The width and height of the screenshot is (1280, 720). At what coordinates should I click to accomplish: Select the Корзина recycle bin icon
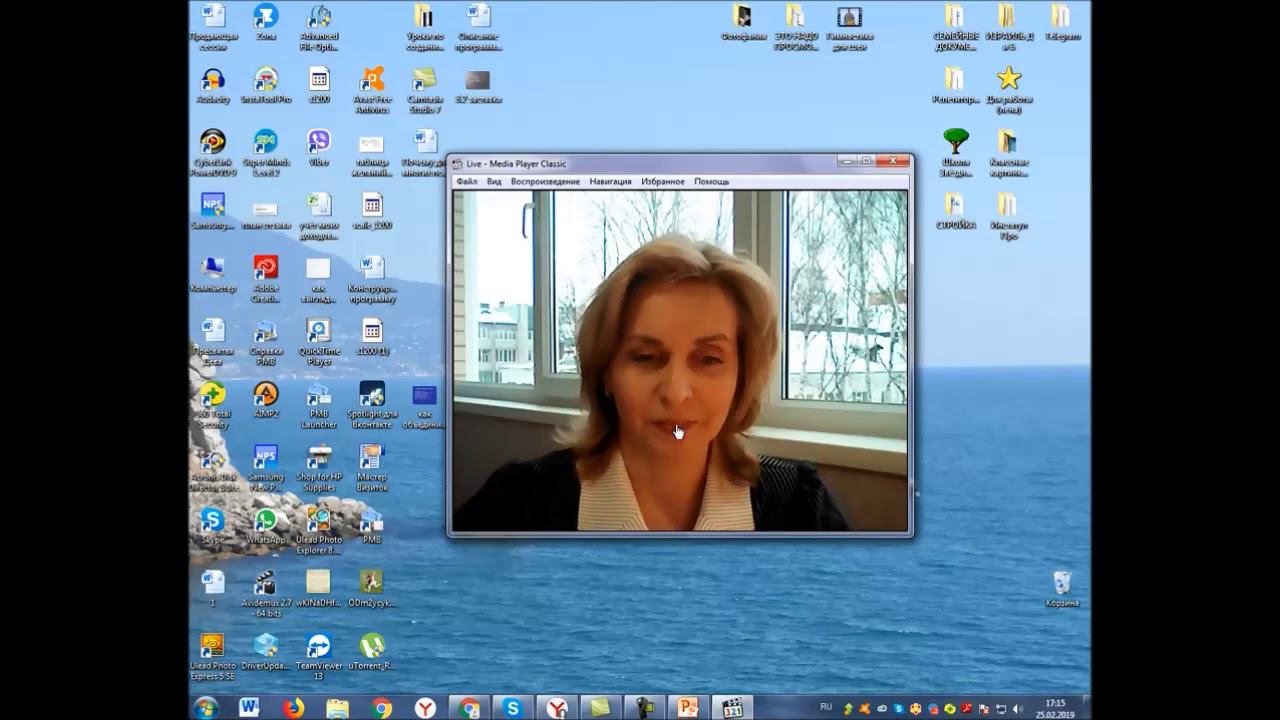1062,588
